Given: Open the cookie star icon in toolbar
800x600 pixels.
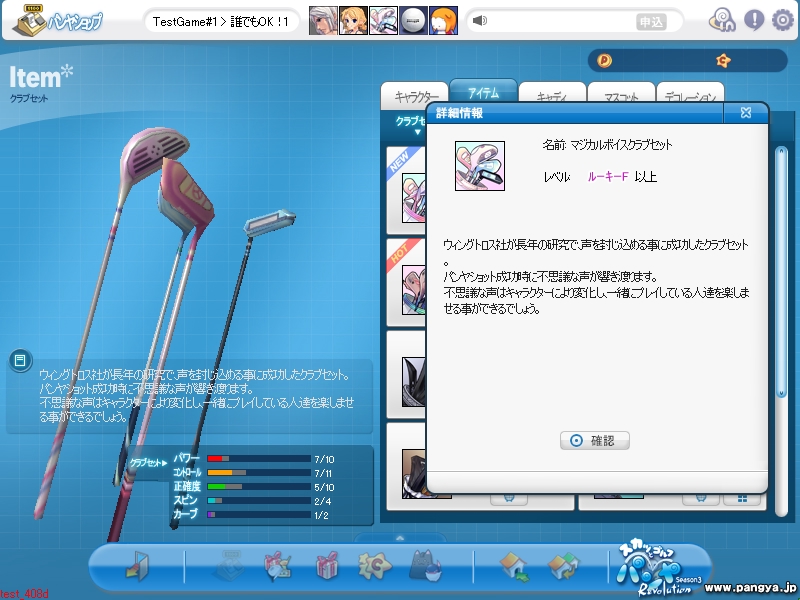Looking at the screenshot, I should pyautogui.click(x=375, y=565).
